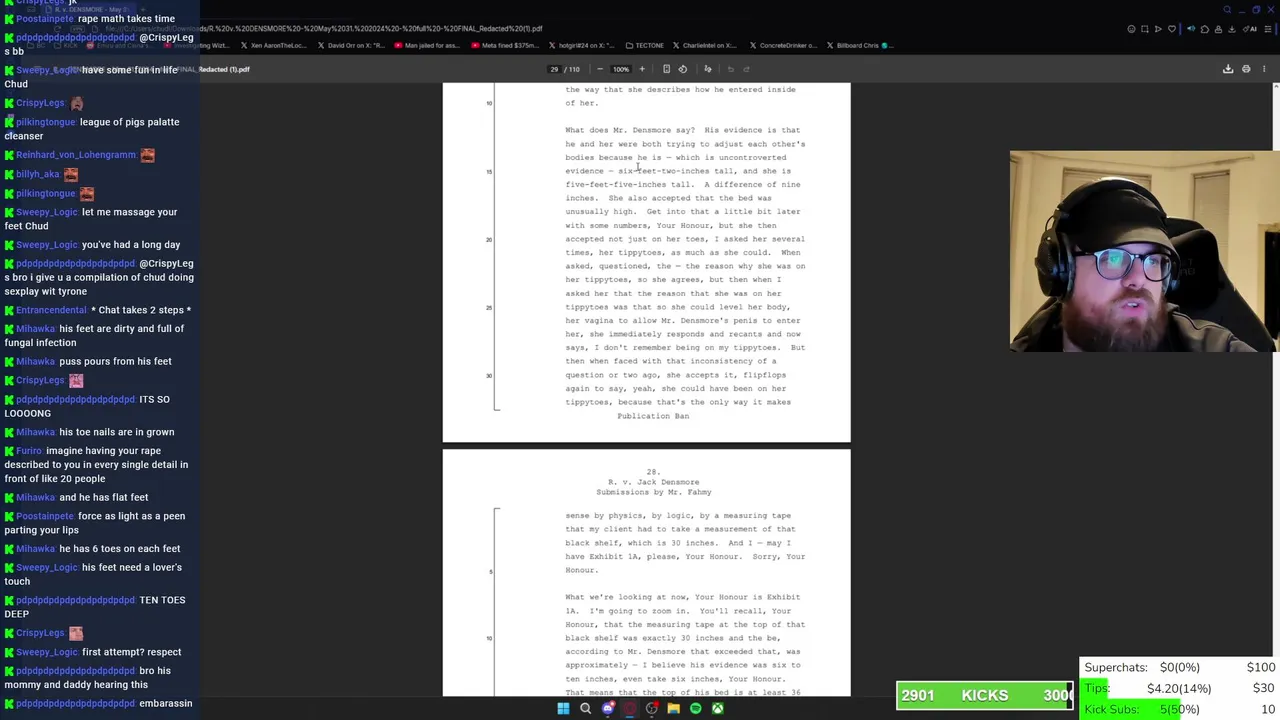
Task: Open the AI assistant button in browser toolbar
Action: 1250,29
